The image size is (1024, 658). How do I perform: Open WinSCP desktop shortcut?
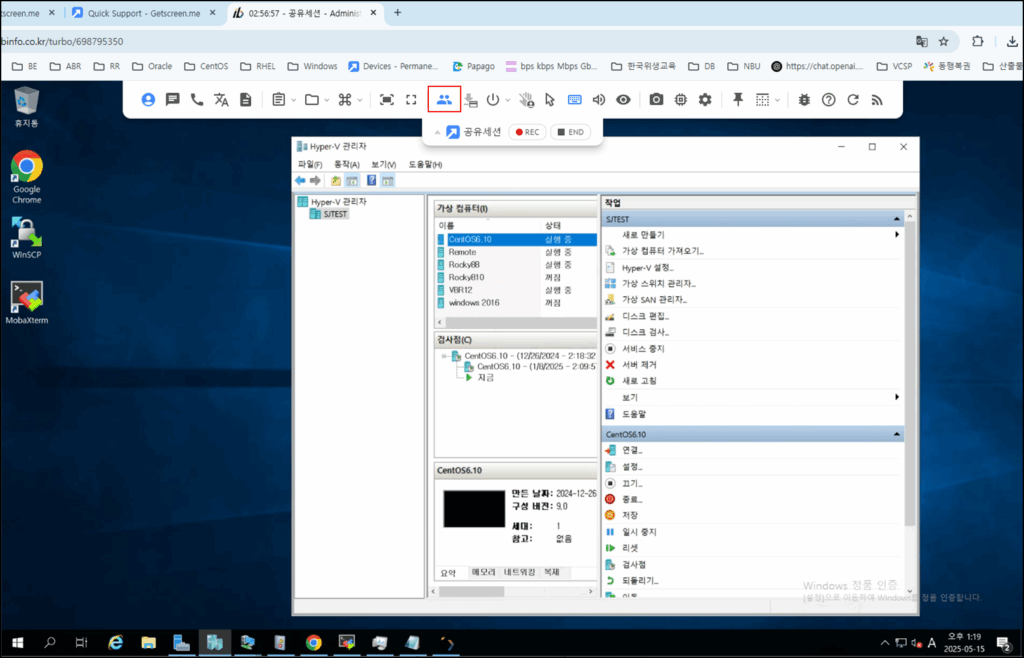click(x=26, y=238)
